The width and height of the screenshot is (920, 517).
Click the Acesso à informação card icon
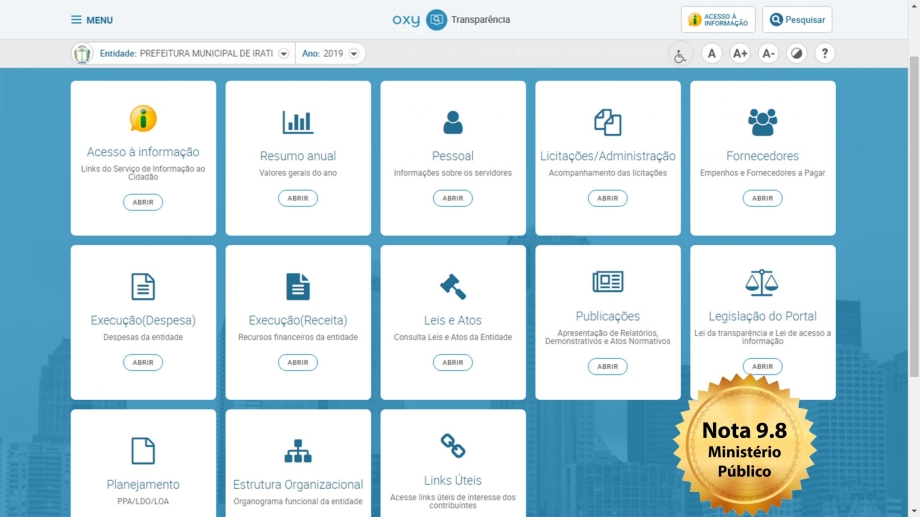coord(143,119)
